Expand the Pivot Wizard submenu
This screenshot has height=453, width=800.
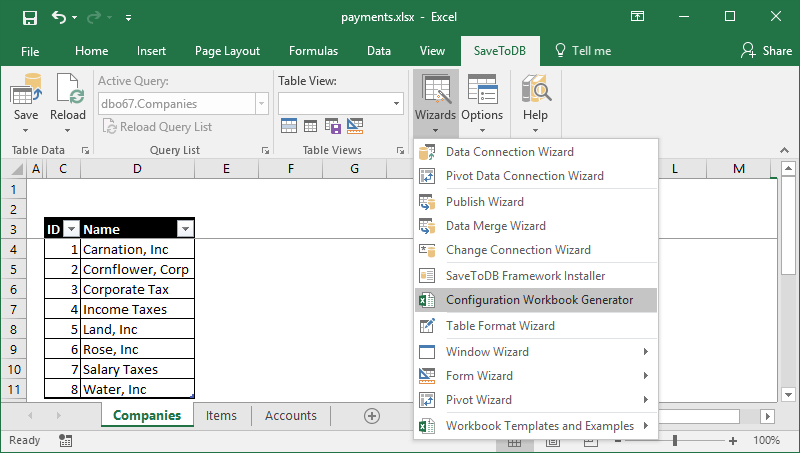coord(536,400)
